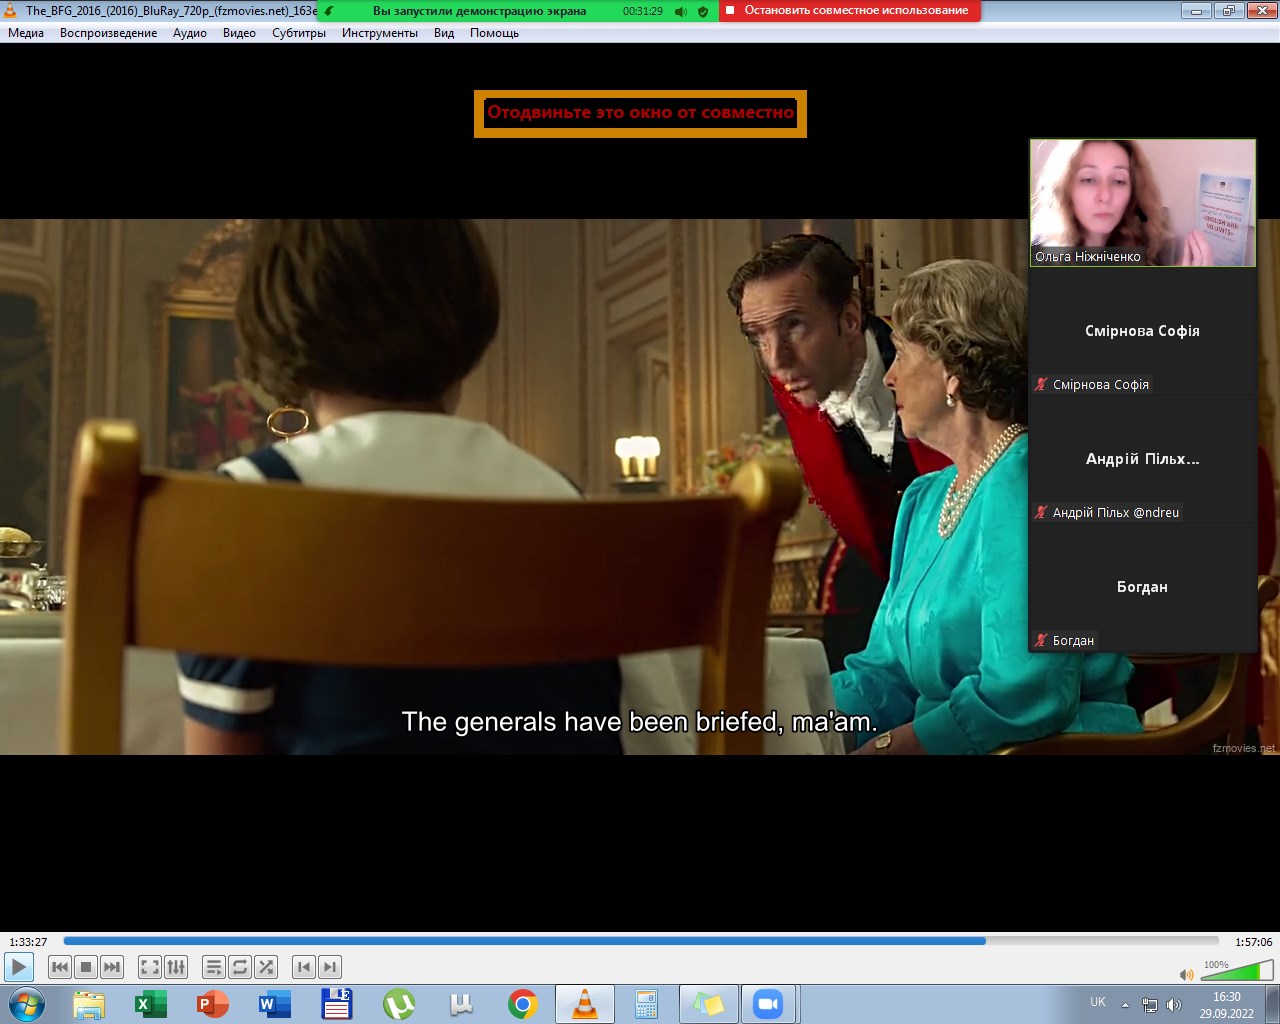1280x1024 pixels.
Task: Skip to previous media track
Action: point(60,967)
